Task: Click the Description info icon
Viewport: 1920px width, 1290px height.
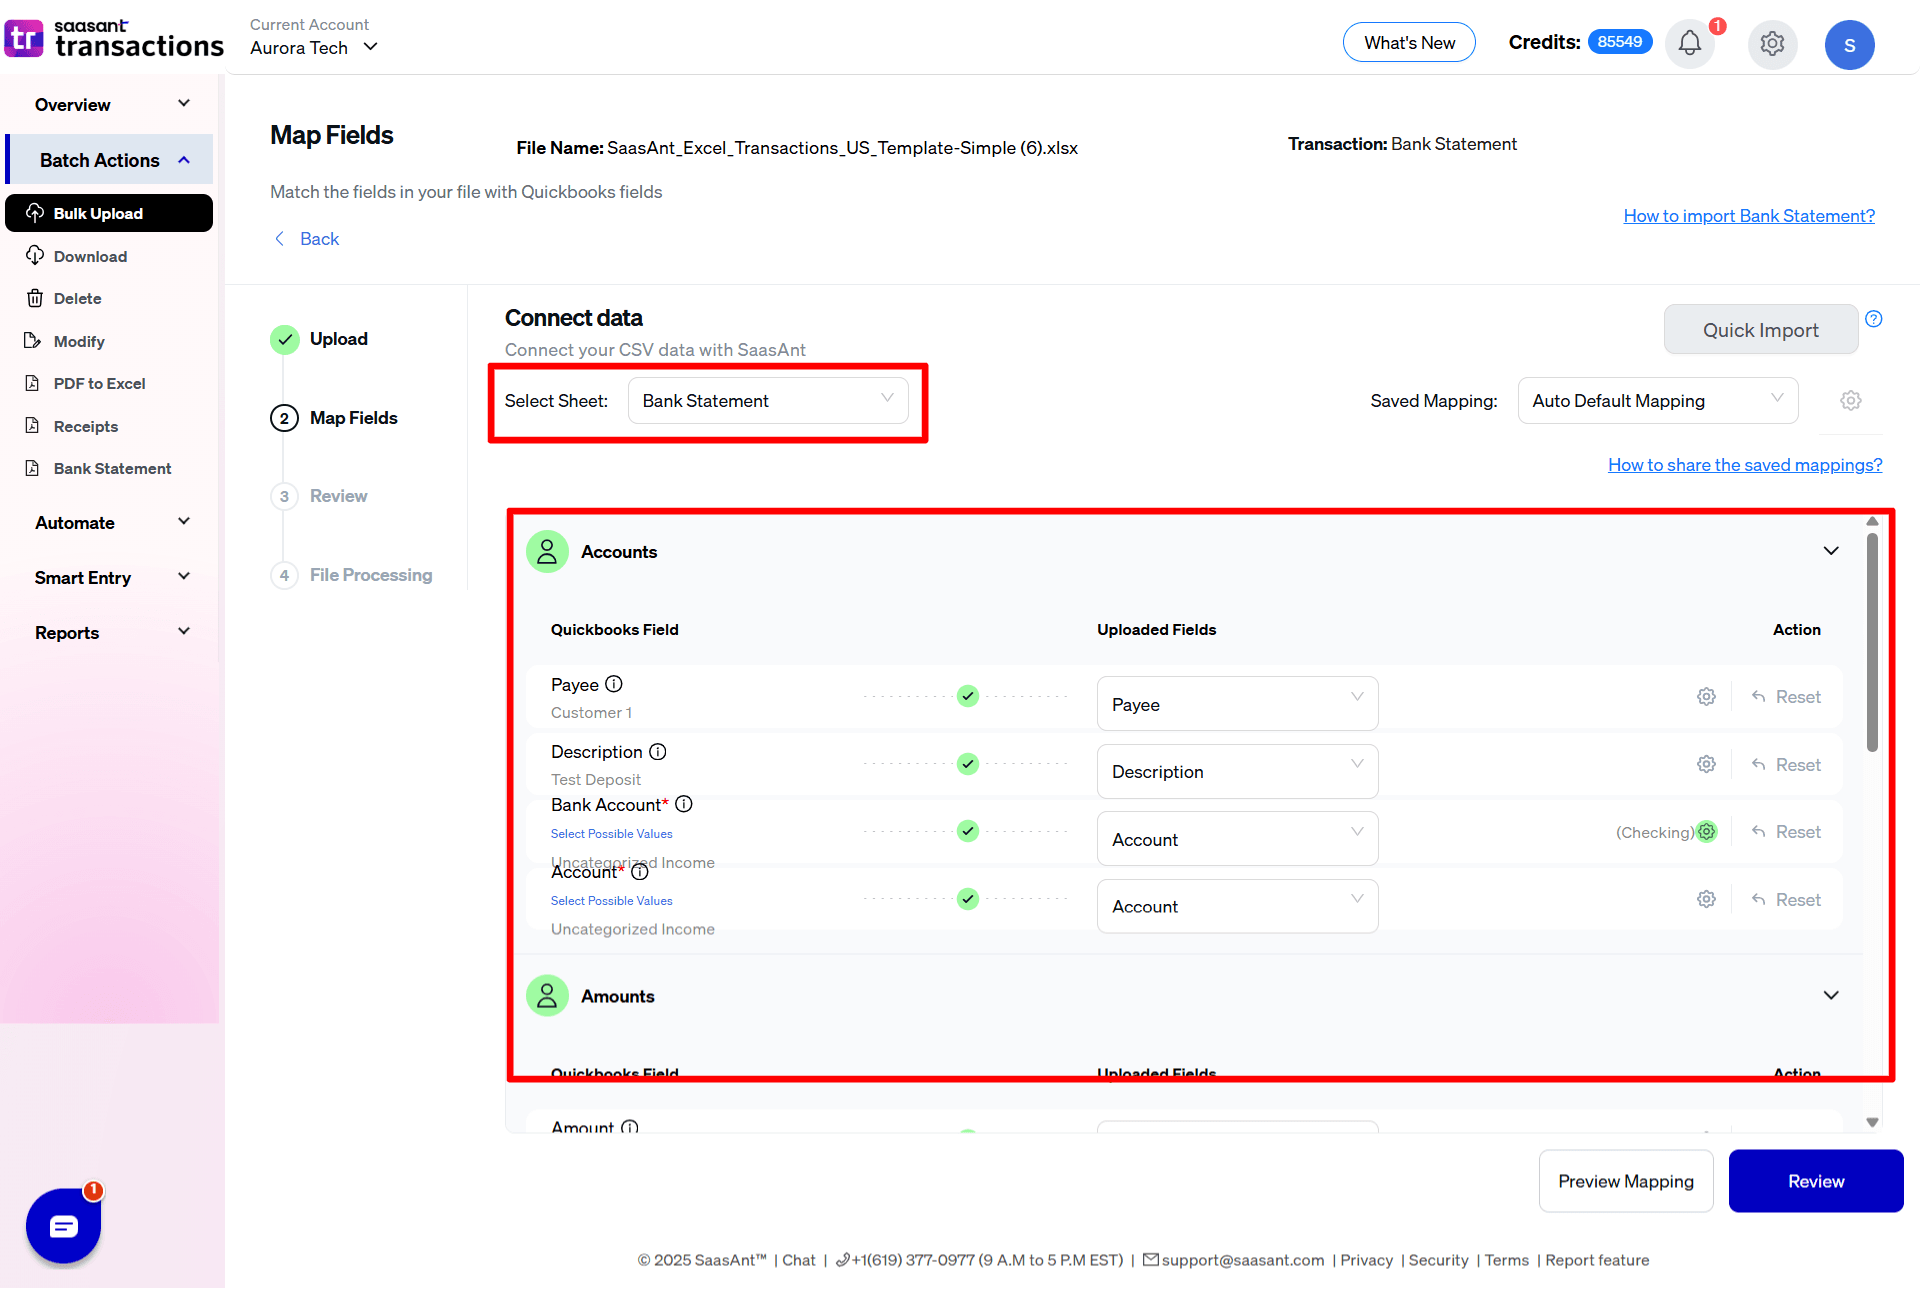Action: pos(658,751)
